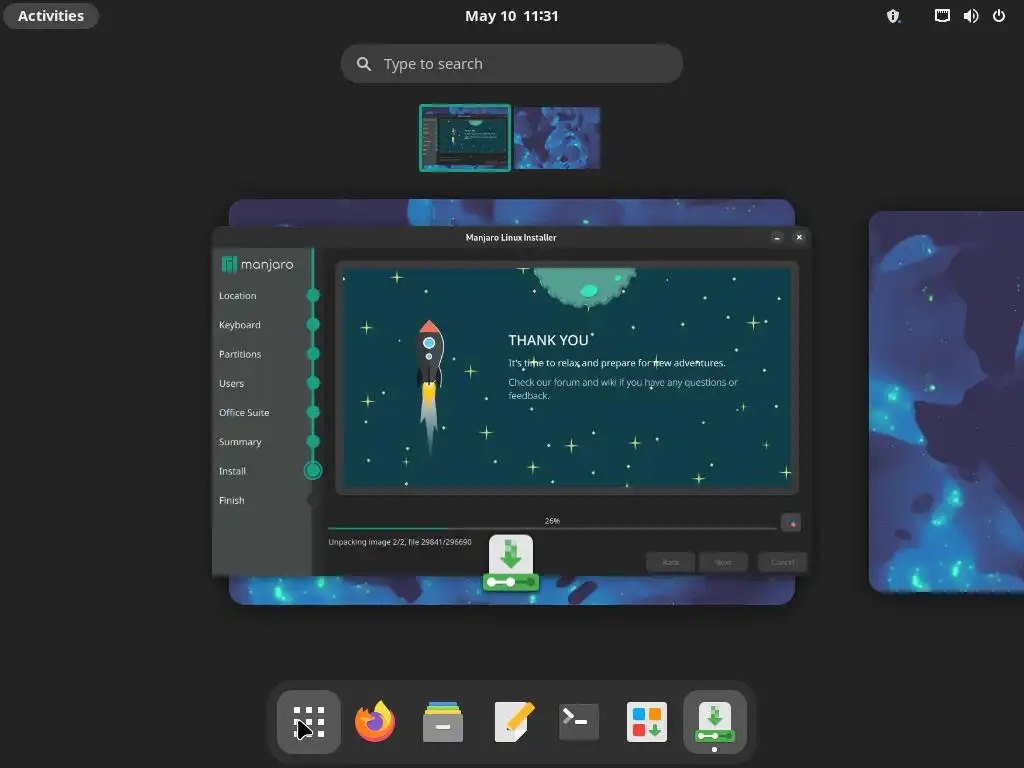
Task: Close the Manjaro Linux Installer window
Action: point(799,238)
